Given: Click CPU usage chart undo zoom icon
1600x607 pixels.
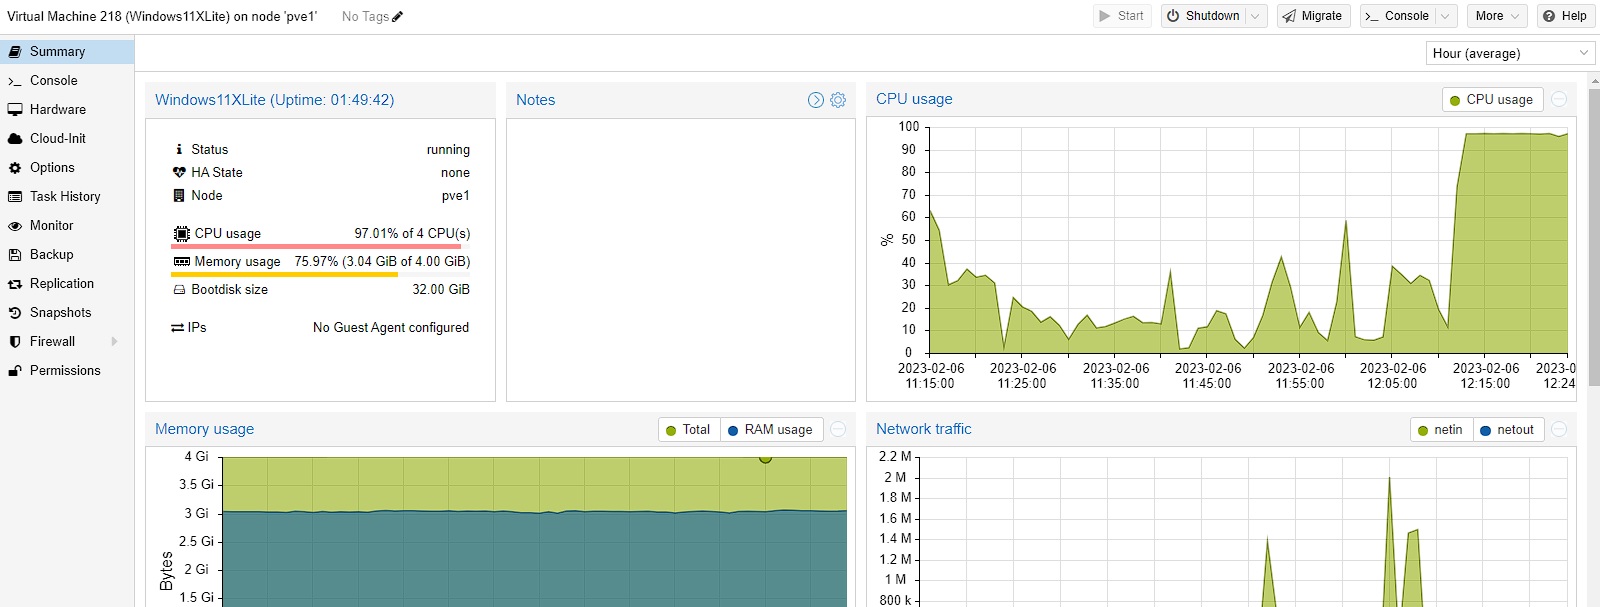Looking at the screenshot, I should pyautogui.click(x=1559, y=99).
